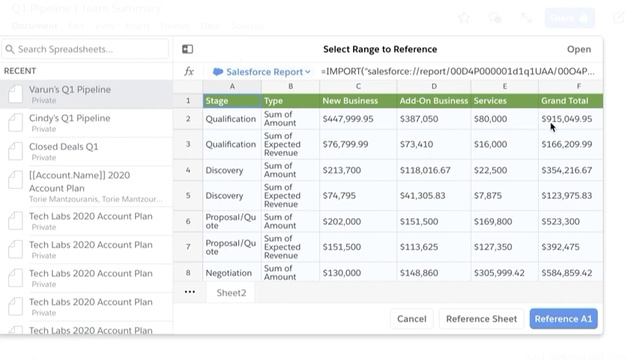Viewport: 640px width, 360px height.
Task: Click cell with $392,475
Action: [571, 247]
